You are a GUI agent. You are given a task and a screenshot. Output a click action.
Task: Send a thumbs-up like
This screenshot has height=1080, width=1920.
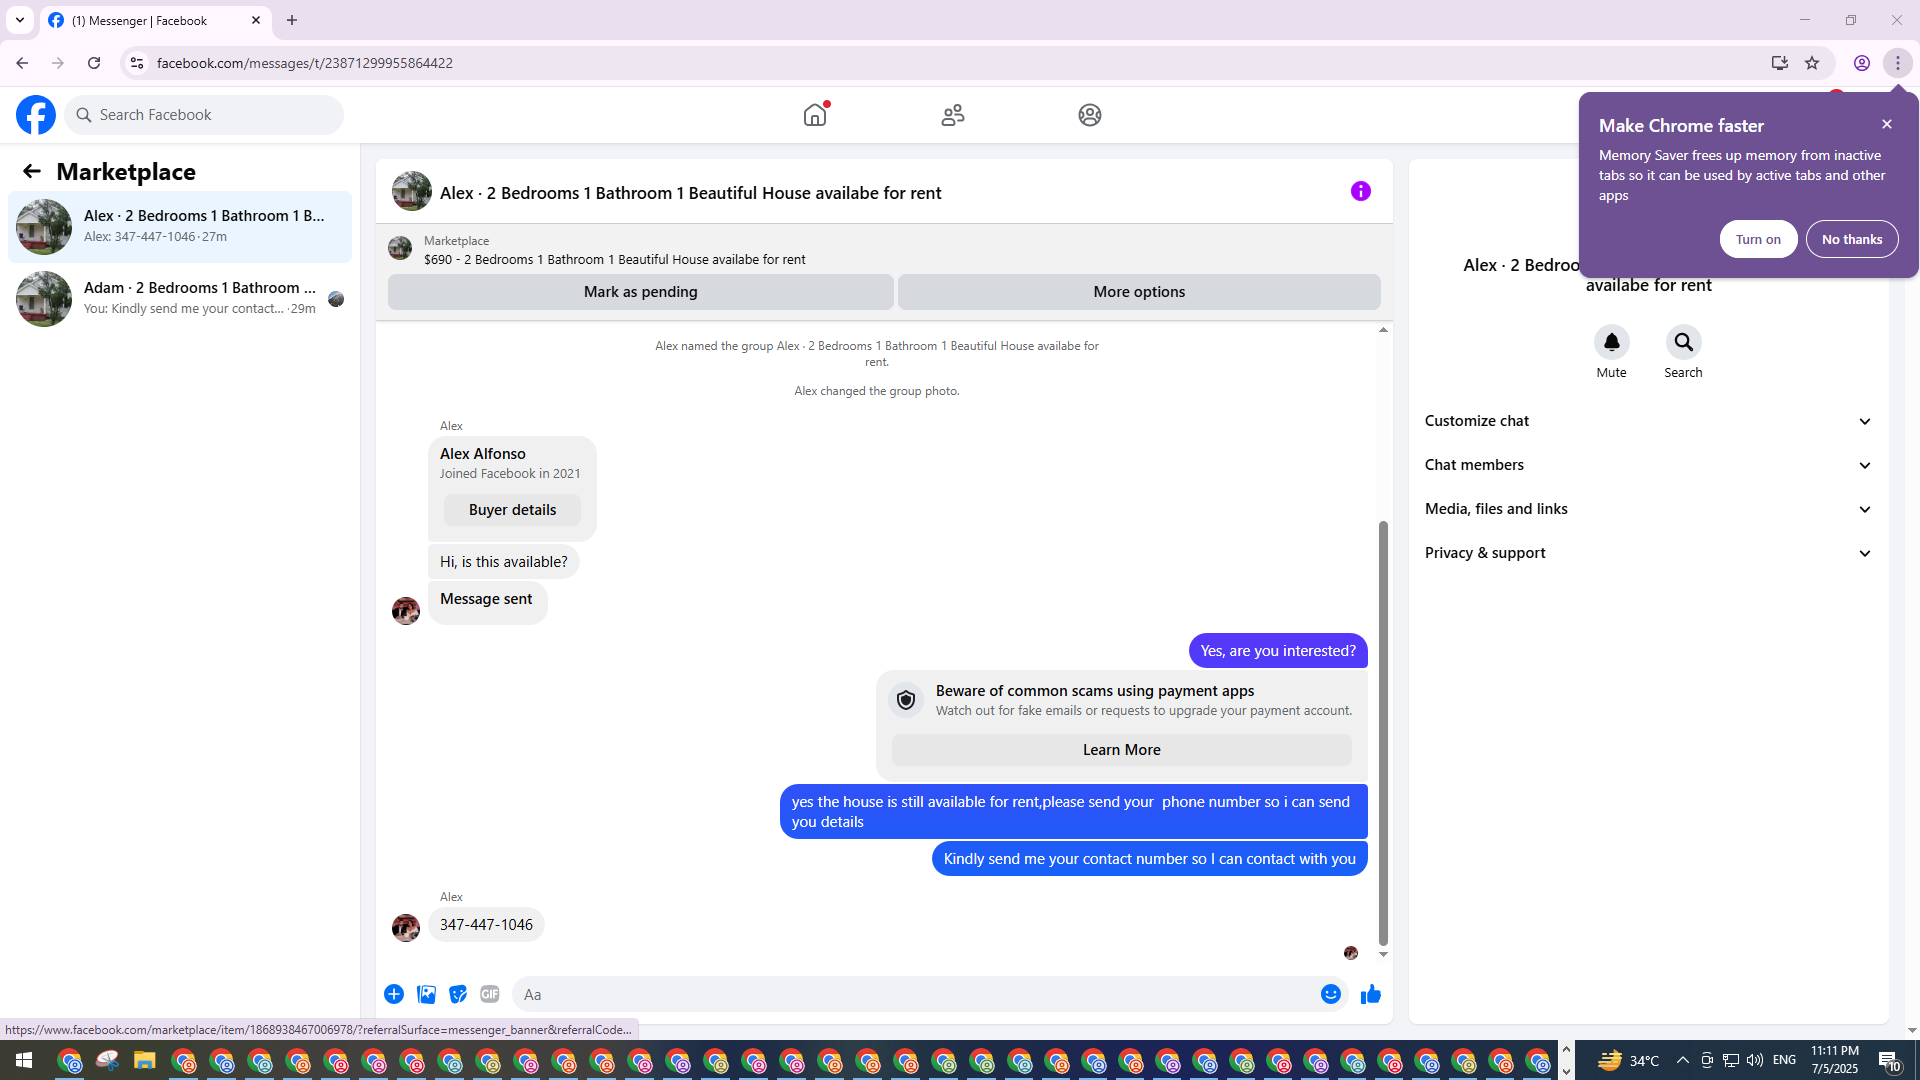(x=1370, y=994)
